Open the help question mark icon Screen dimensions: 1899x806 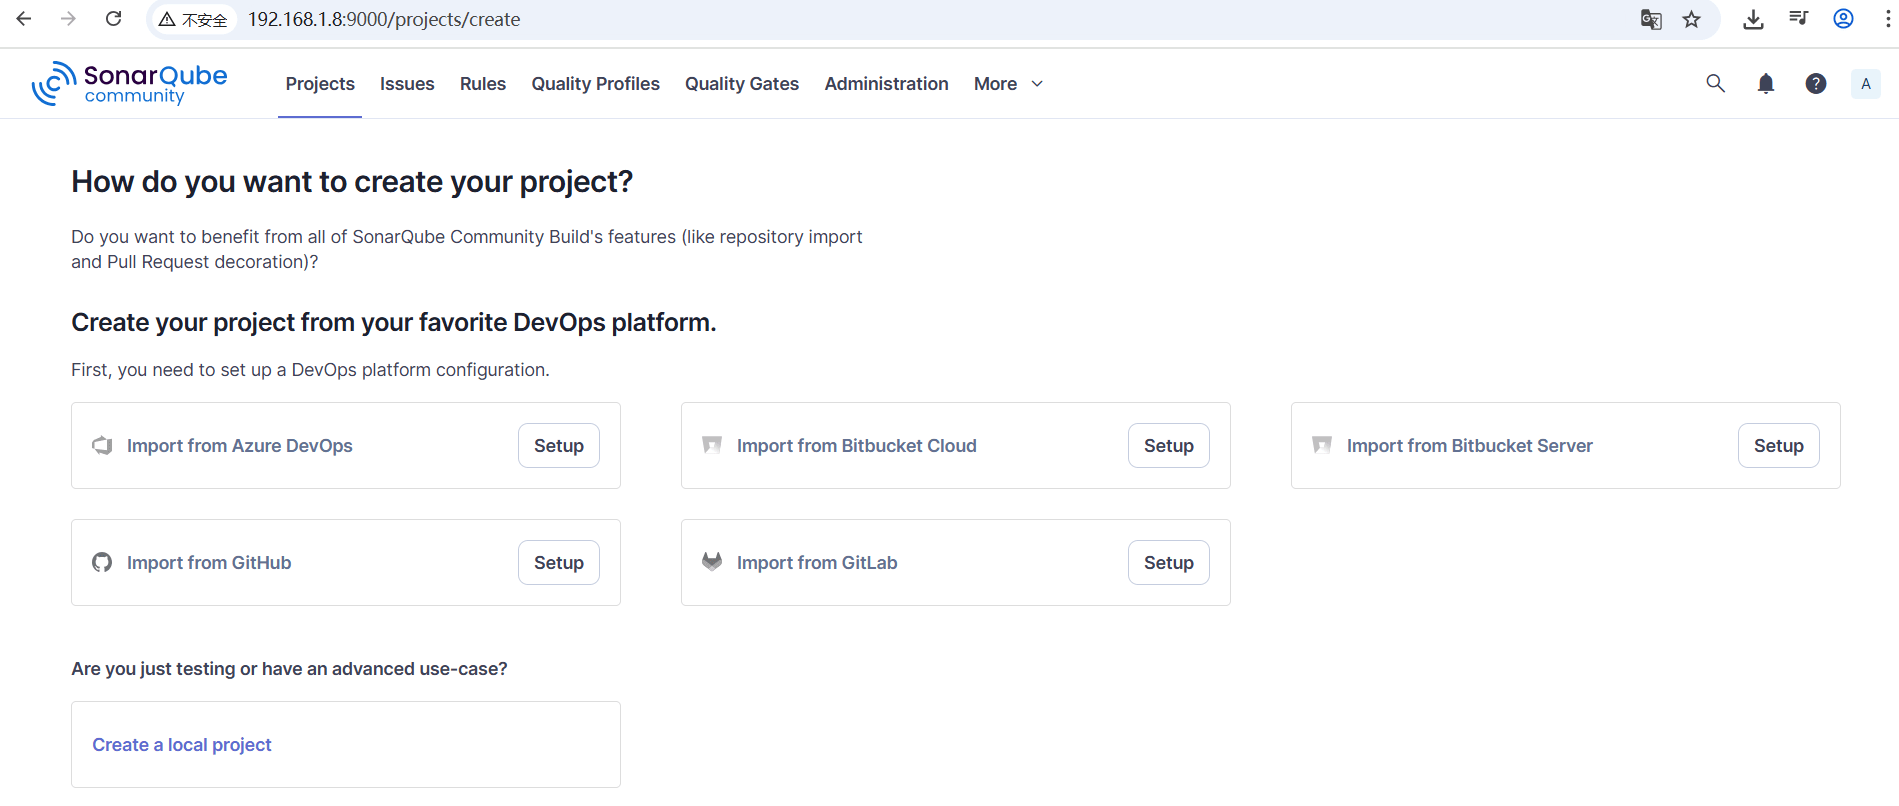[1816, 84]
